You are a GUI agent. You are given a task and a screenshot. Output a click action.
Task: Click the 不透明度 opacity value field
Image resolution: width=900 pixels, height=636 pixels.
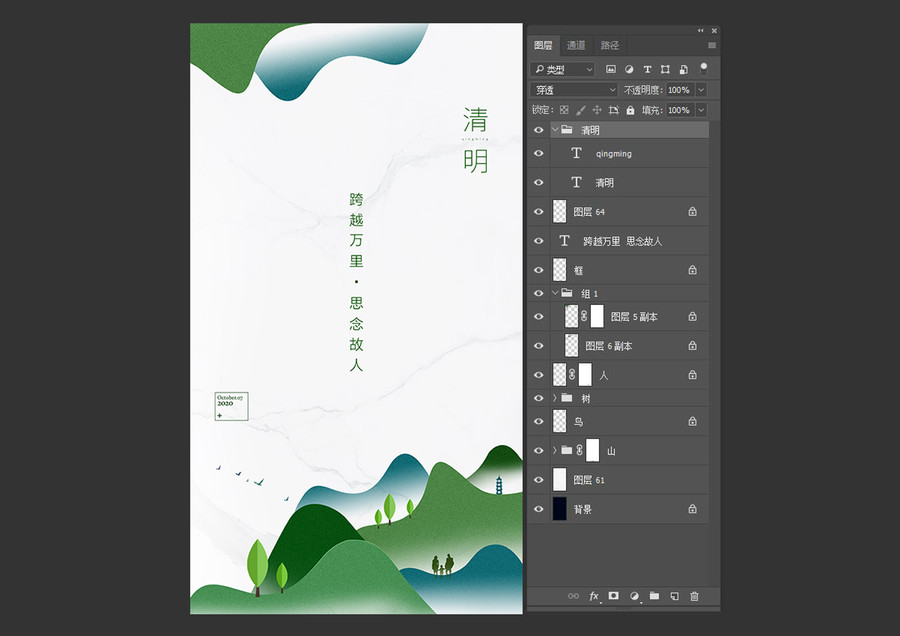pos(680,90)
